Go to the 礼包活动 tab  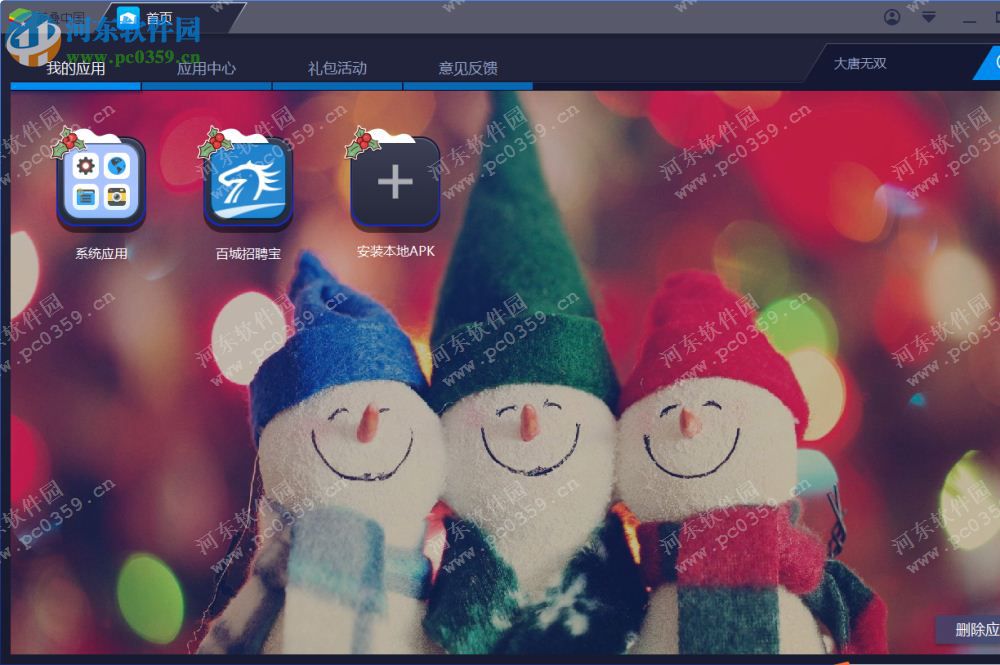click(x=337, y=68)
